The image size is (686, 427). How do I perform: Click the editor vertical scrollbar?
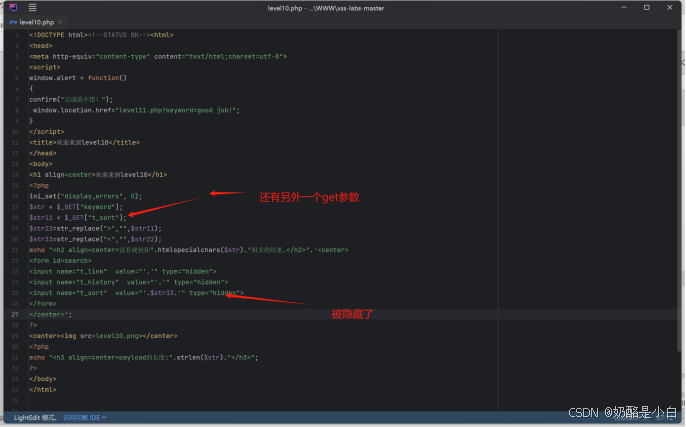point(679,190)
